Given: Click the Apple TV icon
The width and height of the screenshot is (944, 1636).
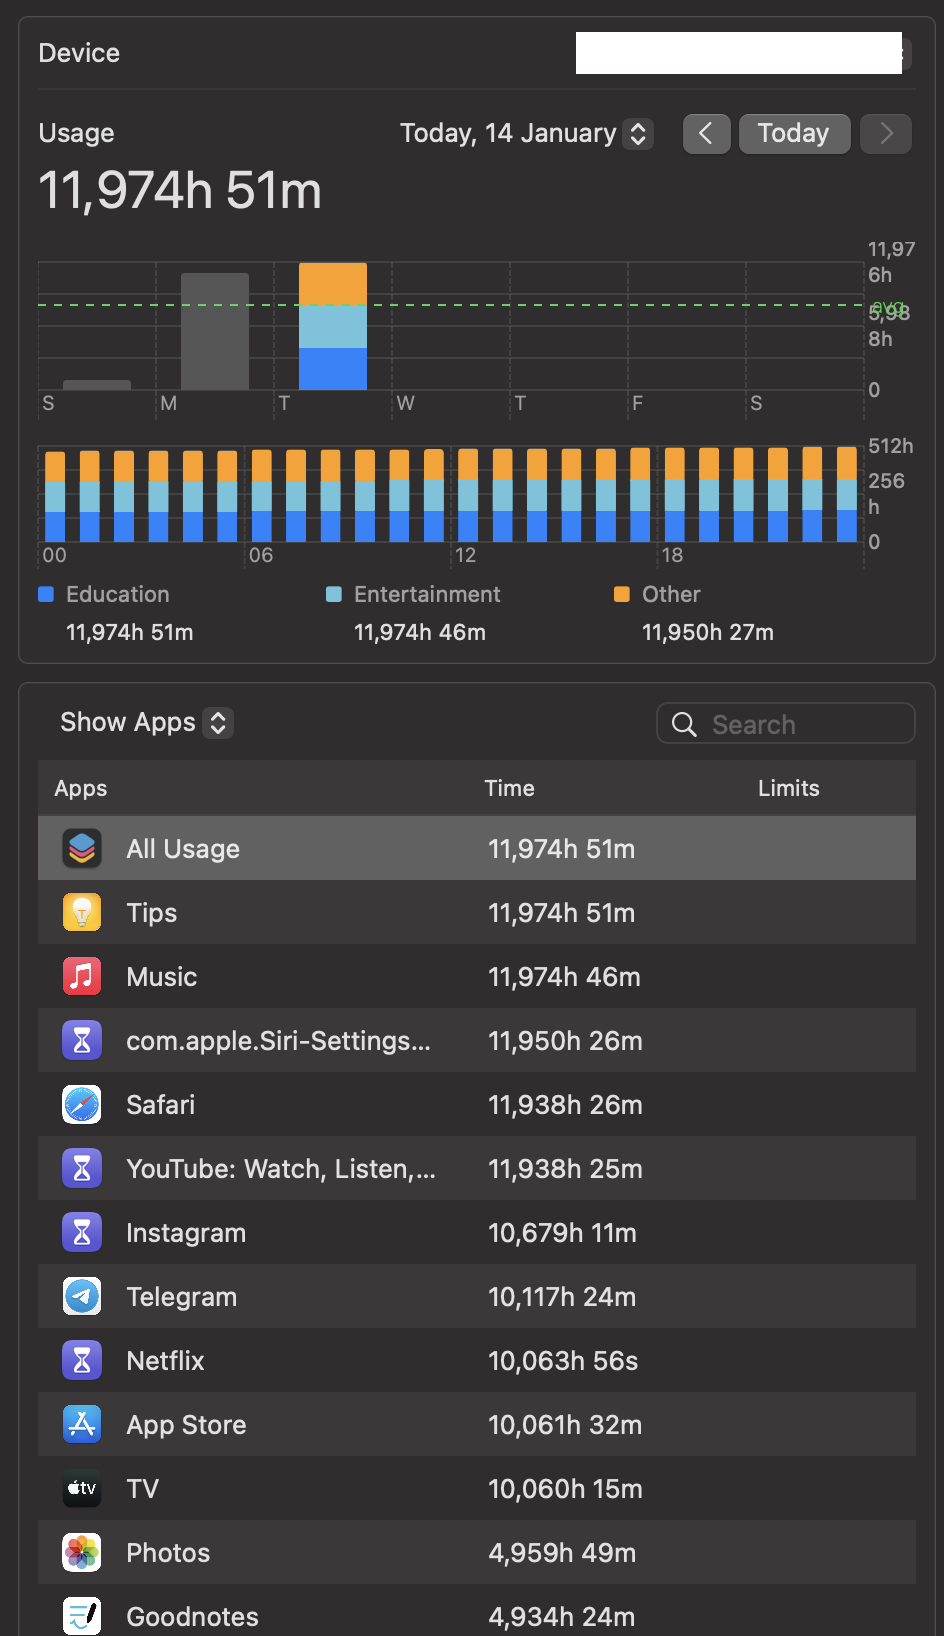Looking at the screenshot, I should click(82, 1488).
